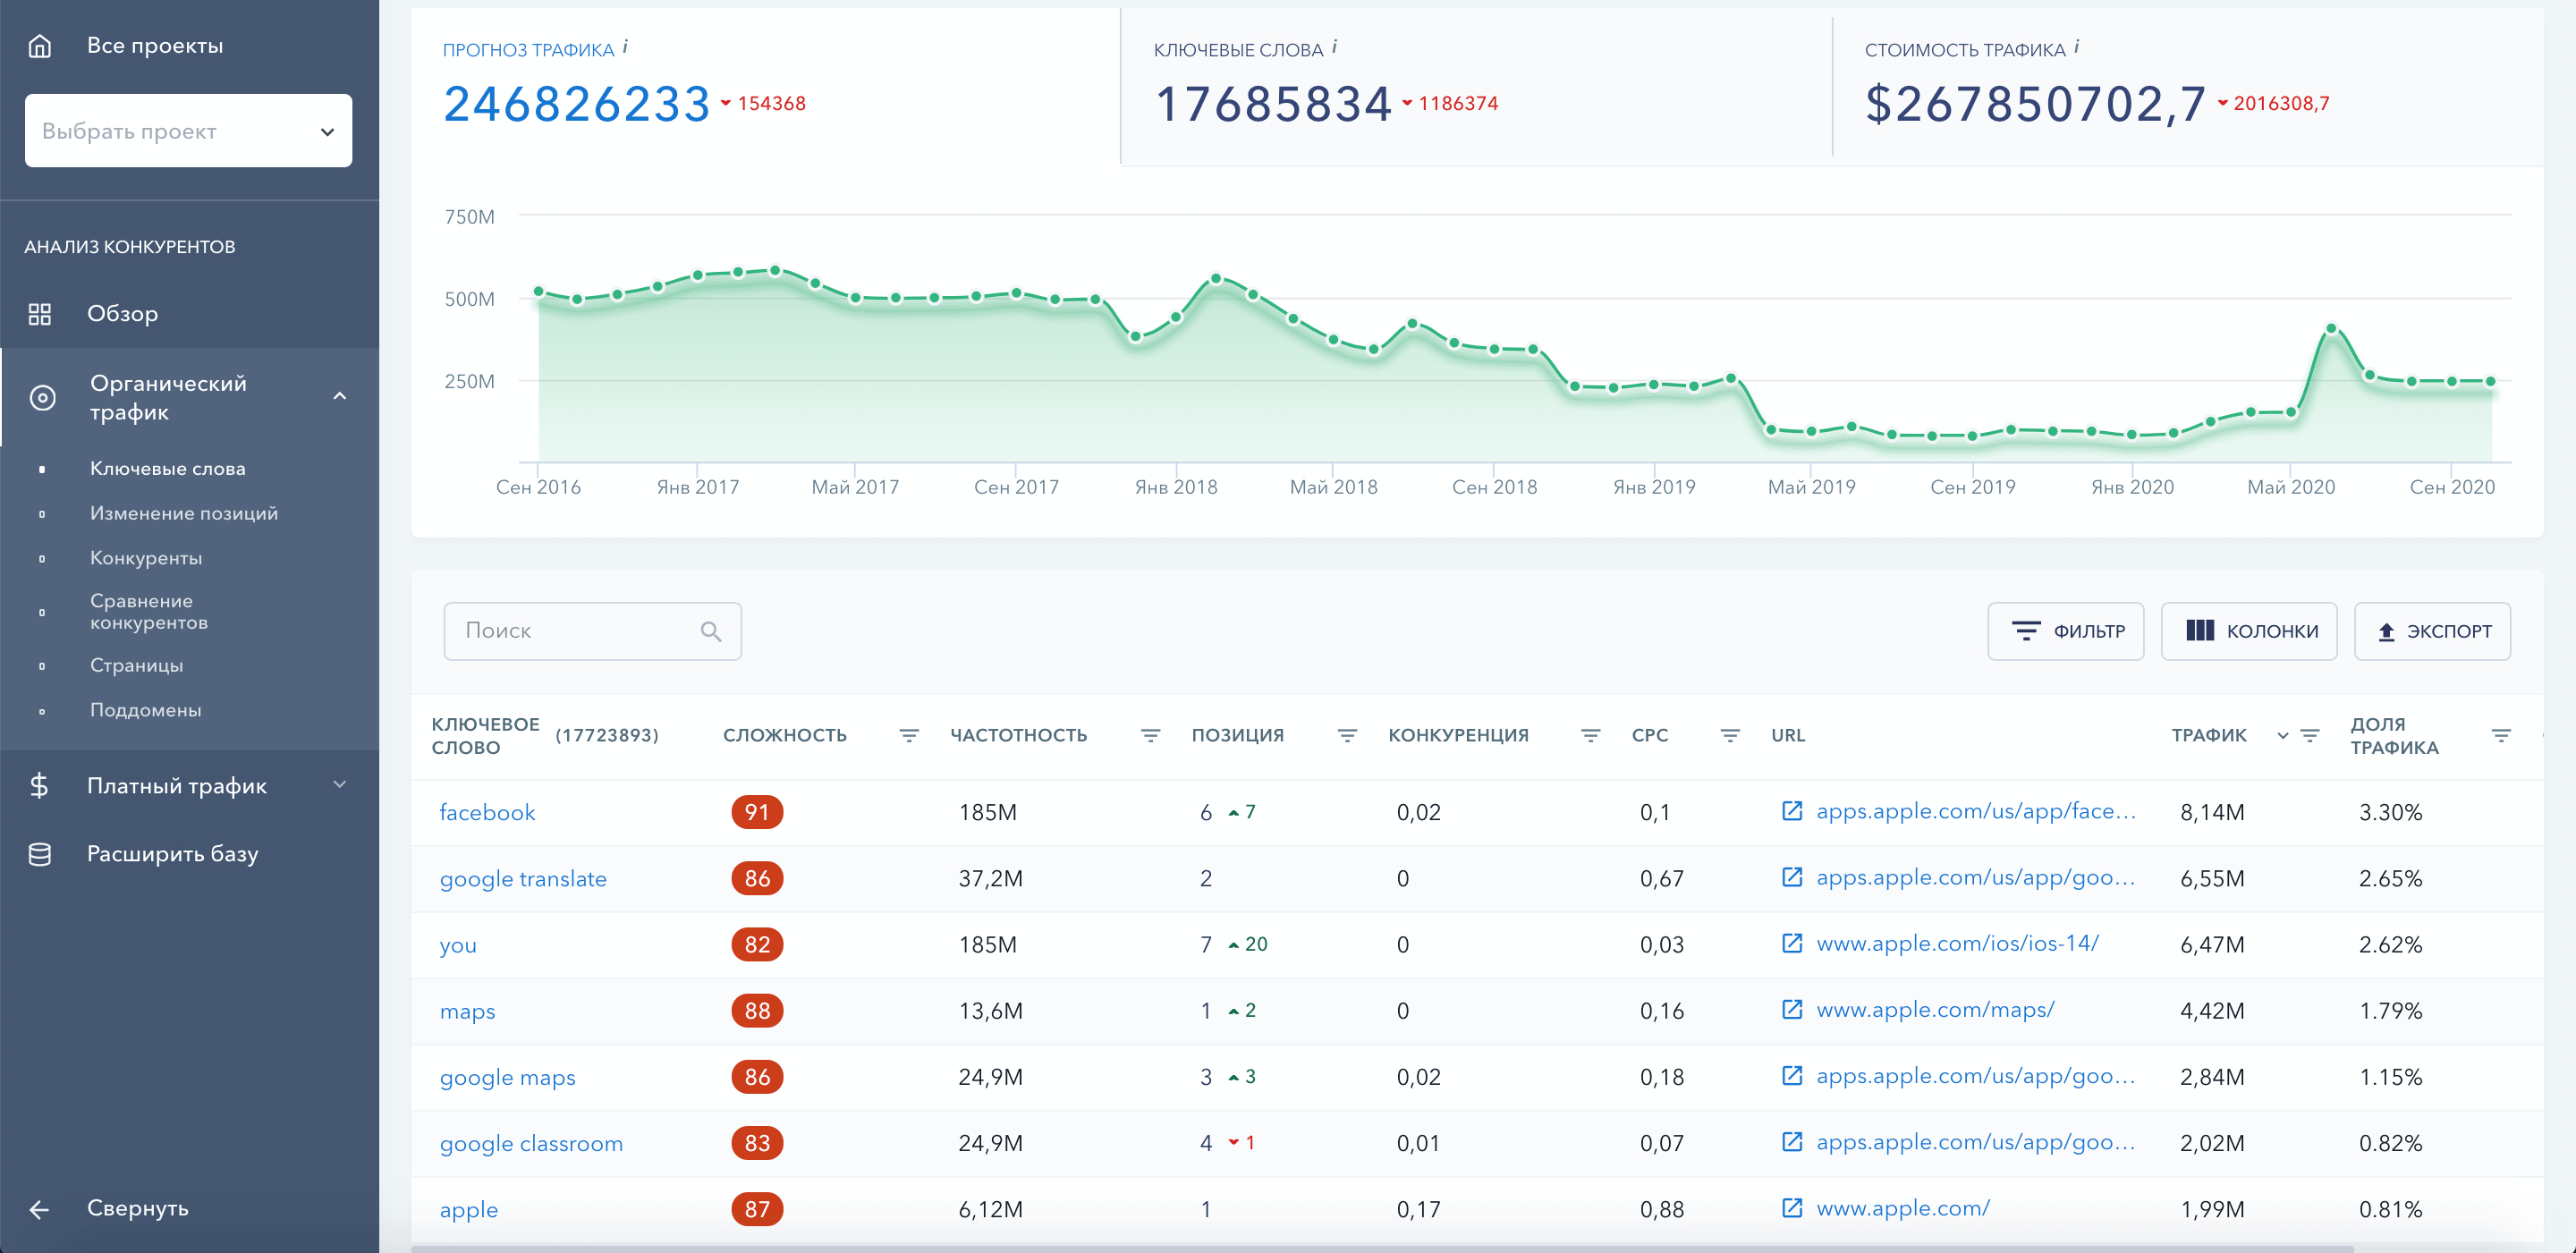Open the home icon for all projects
The height and width of the screenshot is (1253, 2576).
pyautogui.click(x=40, y=46)
